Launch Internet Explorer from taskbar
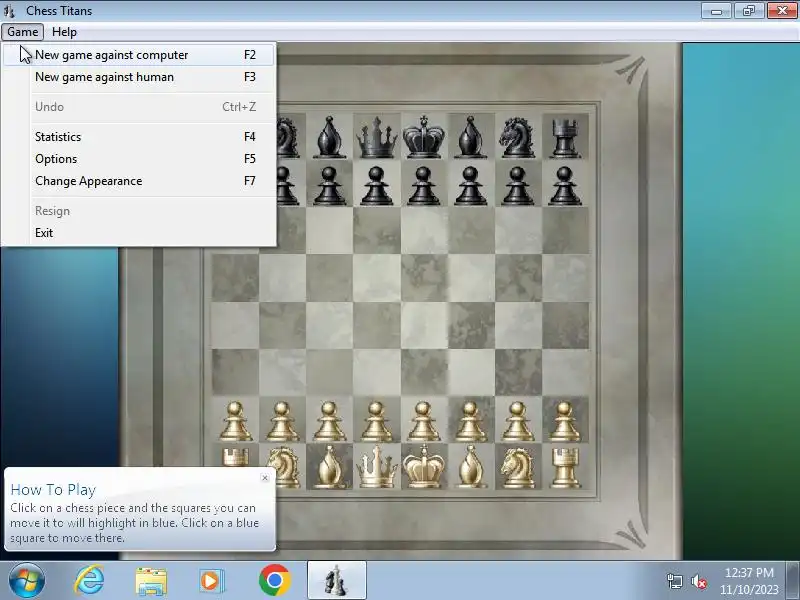 pyautogui.click(x=90, y=581)
